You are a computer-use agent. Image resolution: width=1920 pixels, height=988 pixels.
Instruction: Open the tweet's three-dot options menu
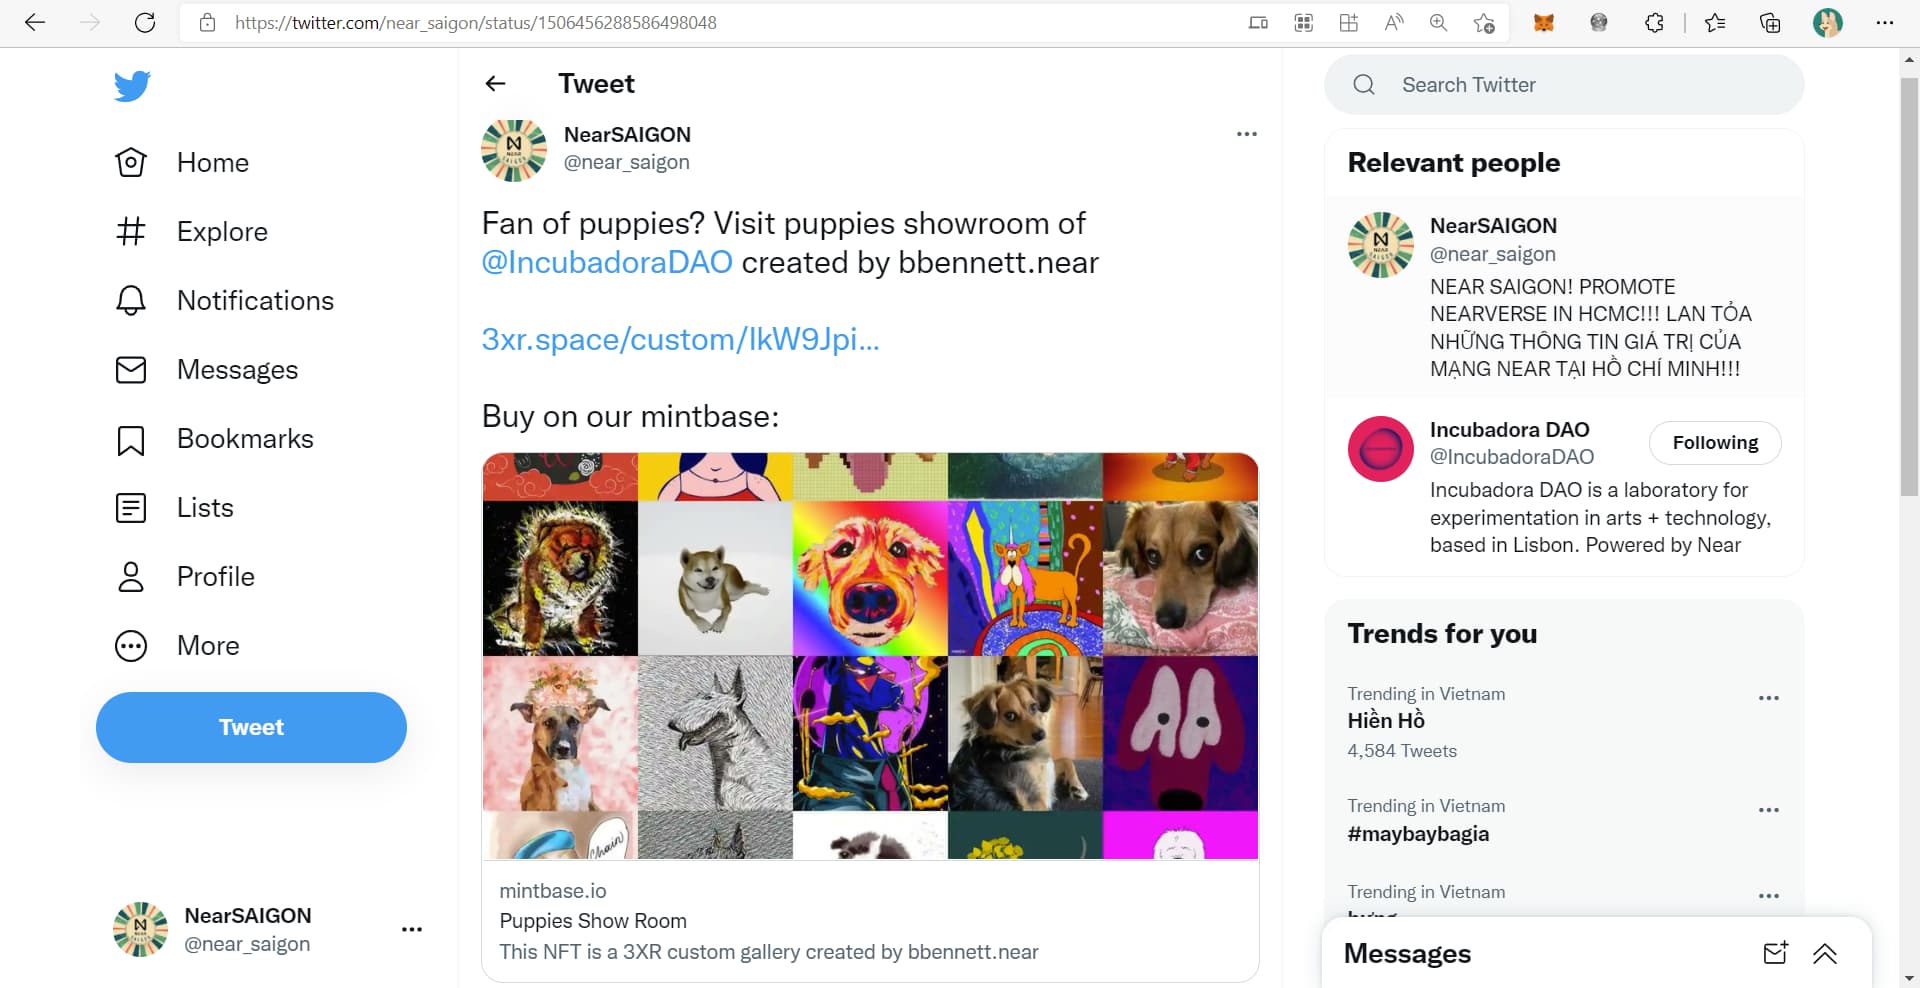[x=1246, y=134]
